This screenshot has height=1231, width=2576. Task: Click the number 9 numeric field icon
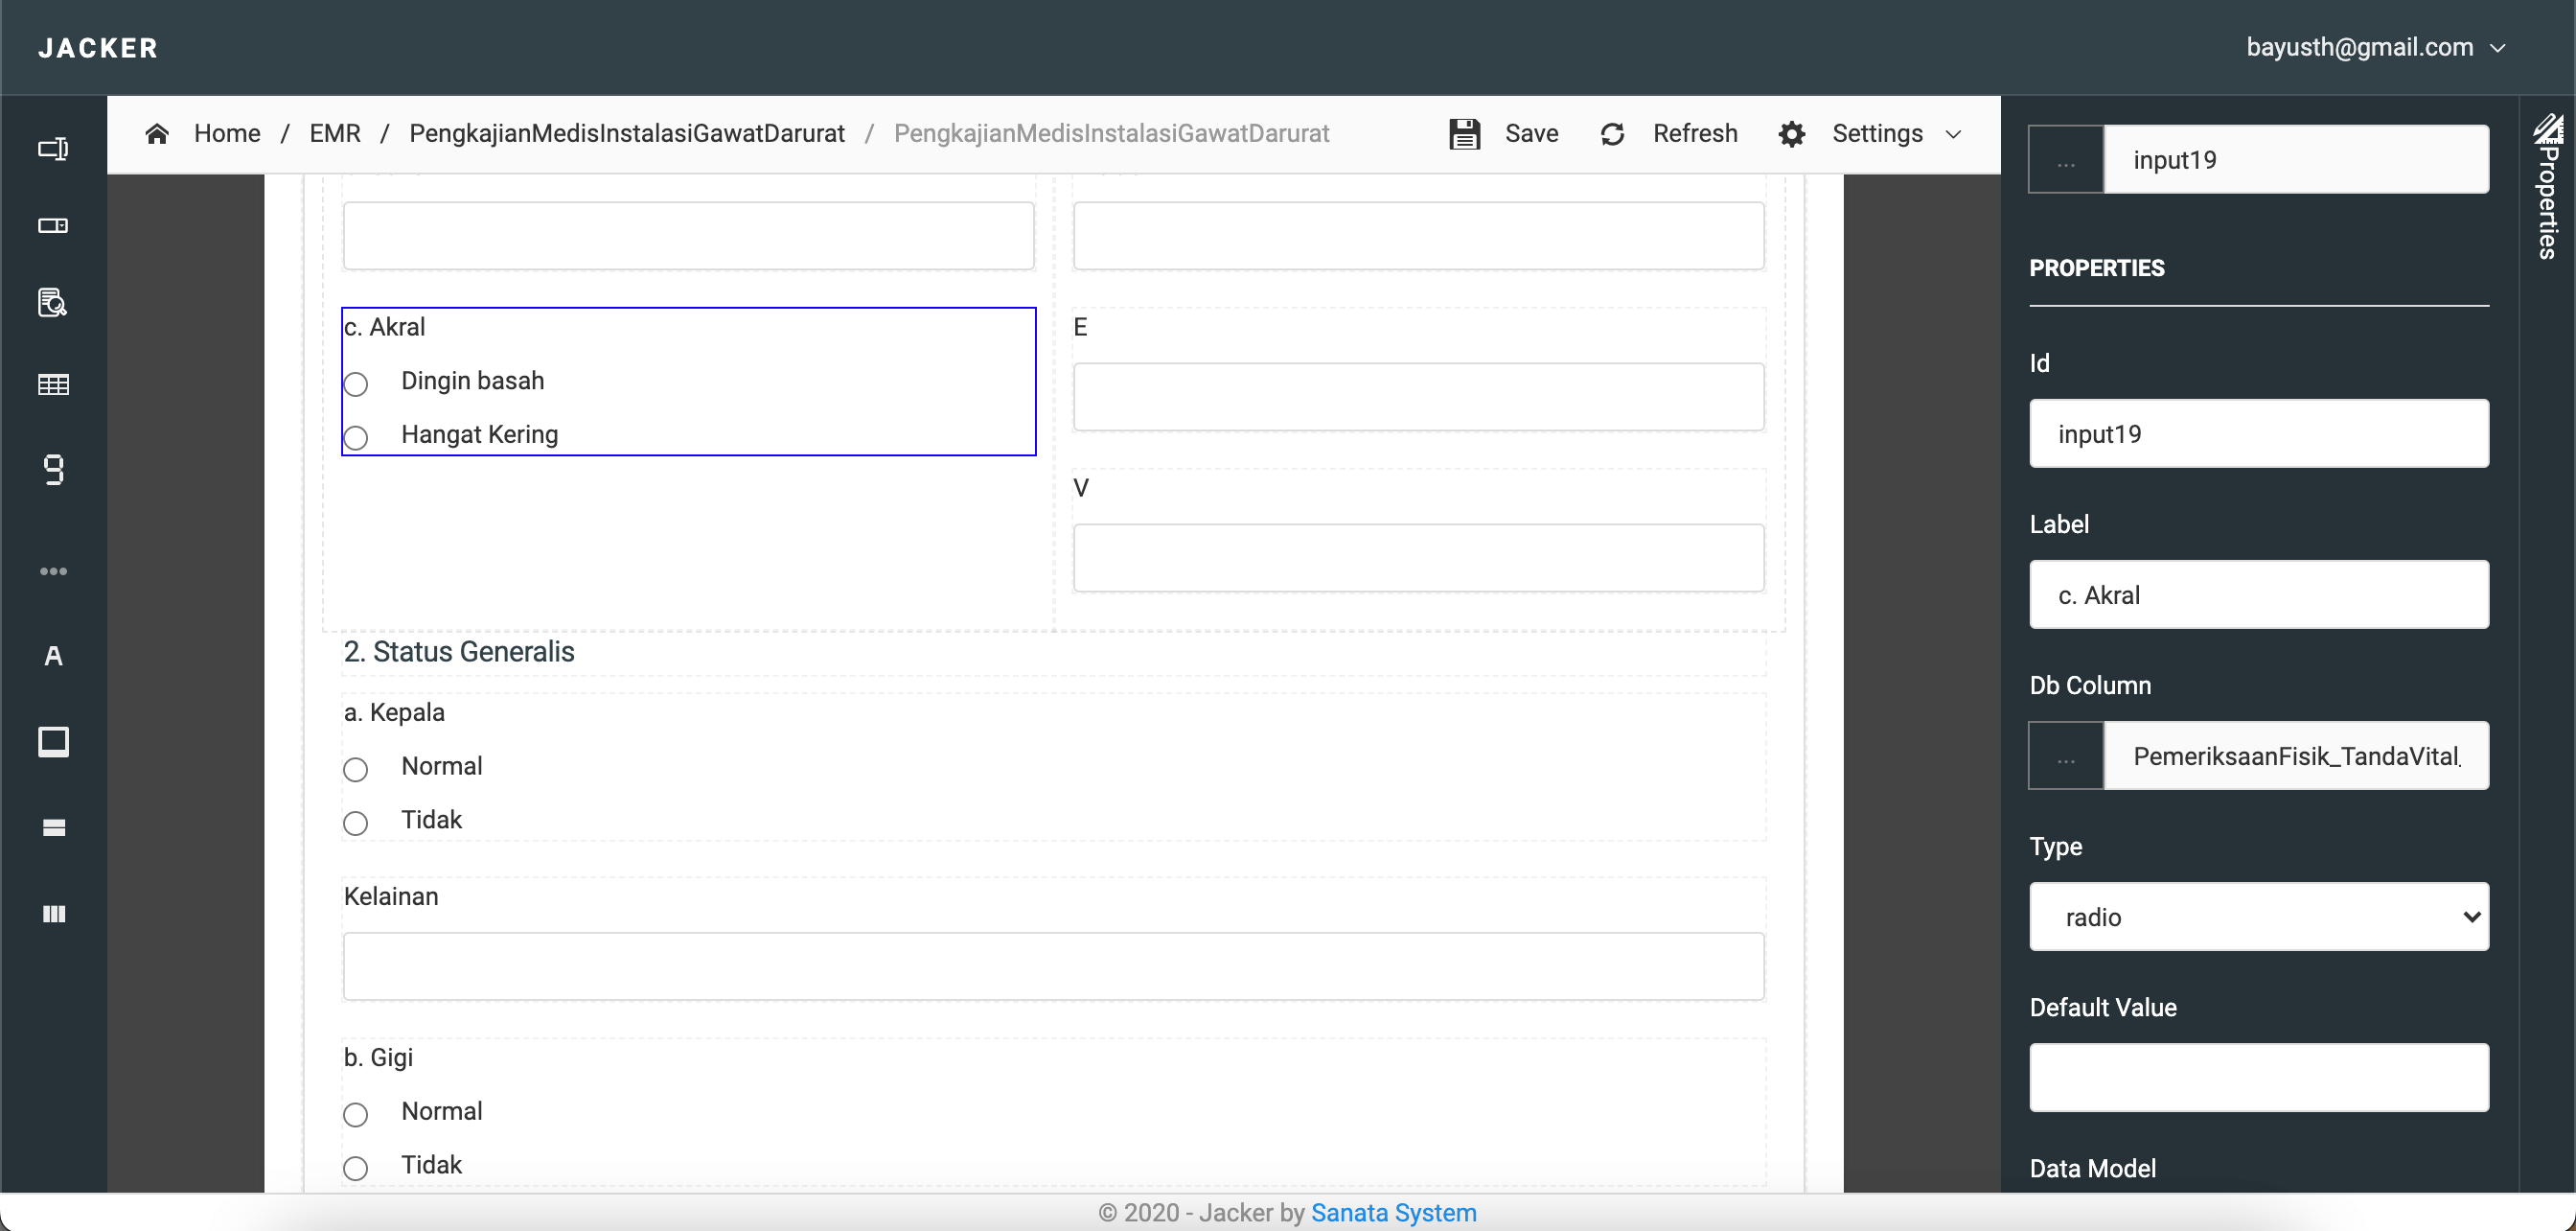53,470
